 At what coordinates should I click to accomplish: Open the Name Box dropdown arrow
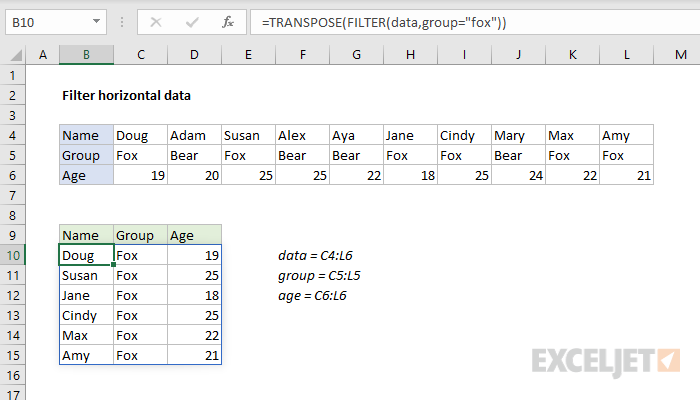96,21
